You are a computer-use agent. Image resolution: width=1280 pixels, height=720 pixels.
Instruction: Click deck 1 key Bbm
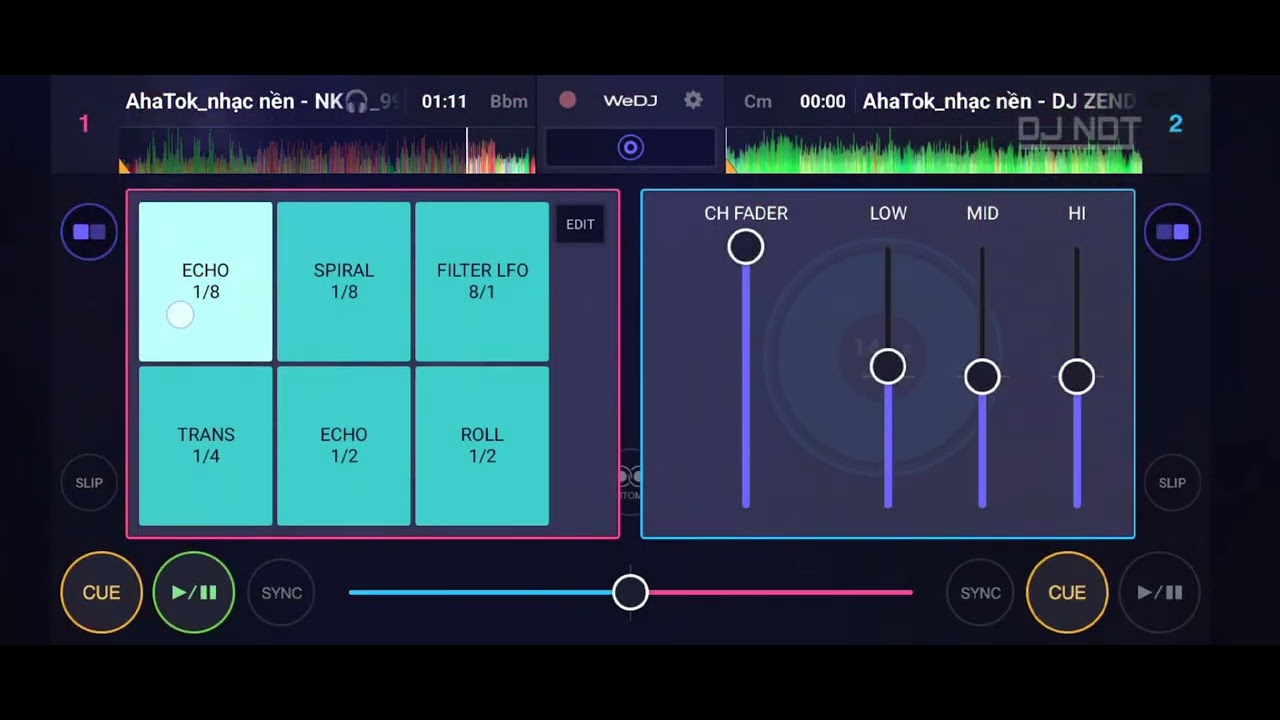pos(509,101)
